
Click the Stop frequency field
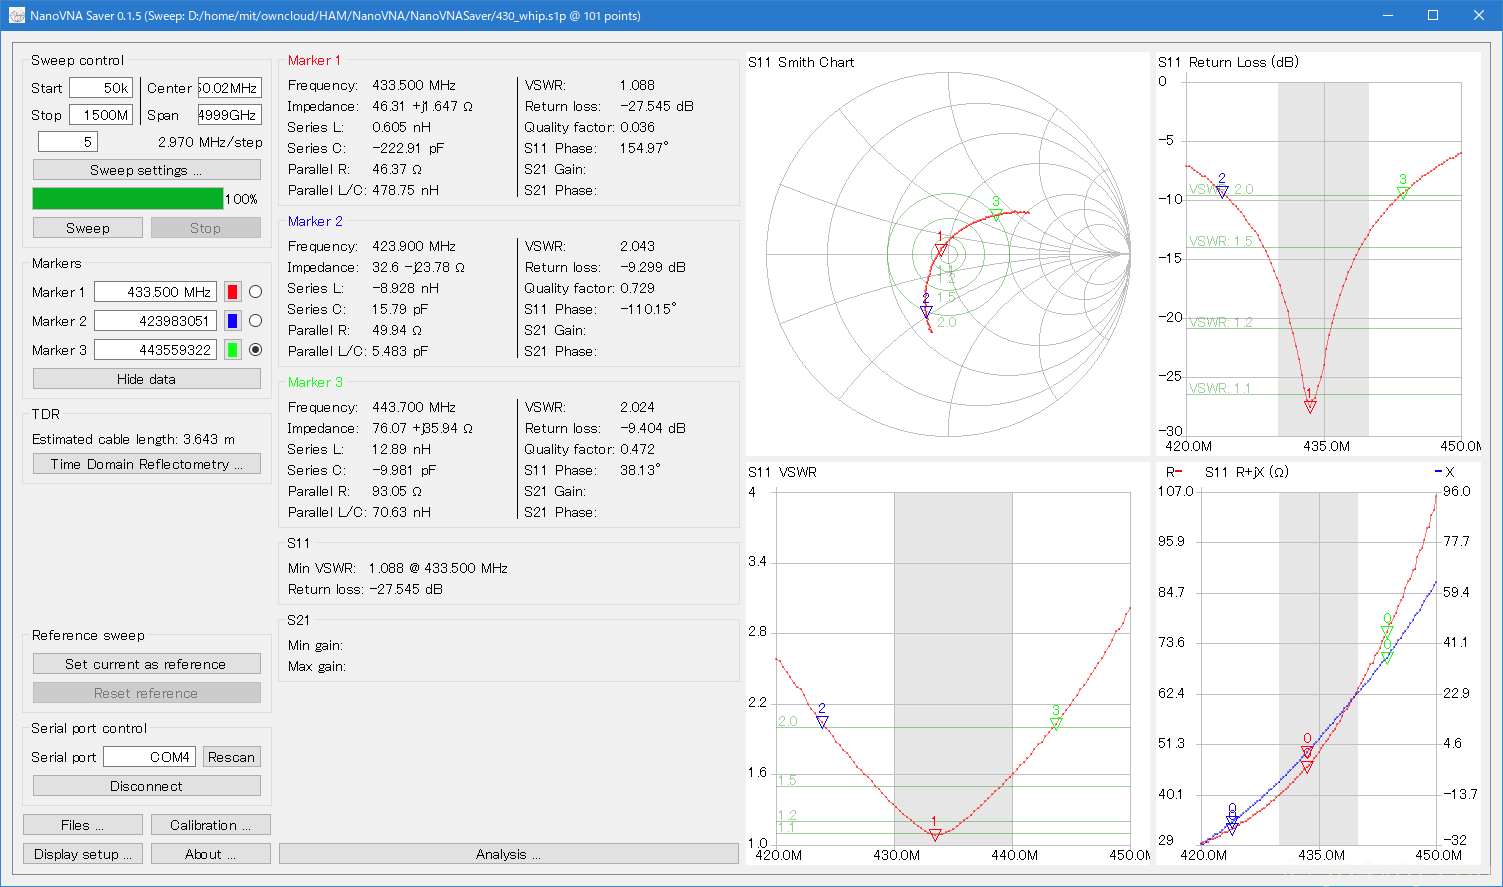point(101,115)
